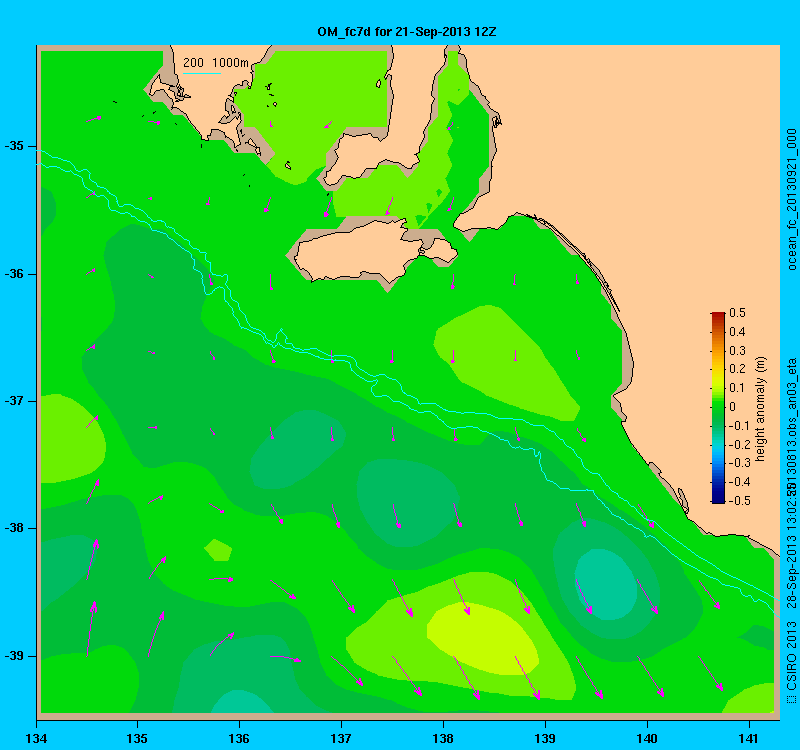Click the '0.5' color bar label
This screenshot has width=800, height=750.
(738, 313)
